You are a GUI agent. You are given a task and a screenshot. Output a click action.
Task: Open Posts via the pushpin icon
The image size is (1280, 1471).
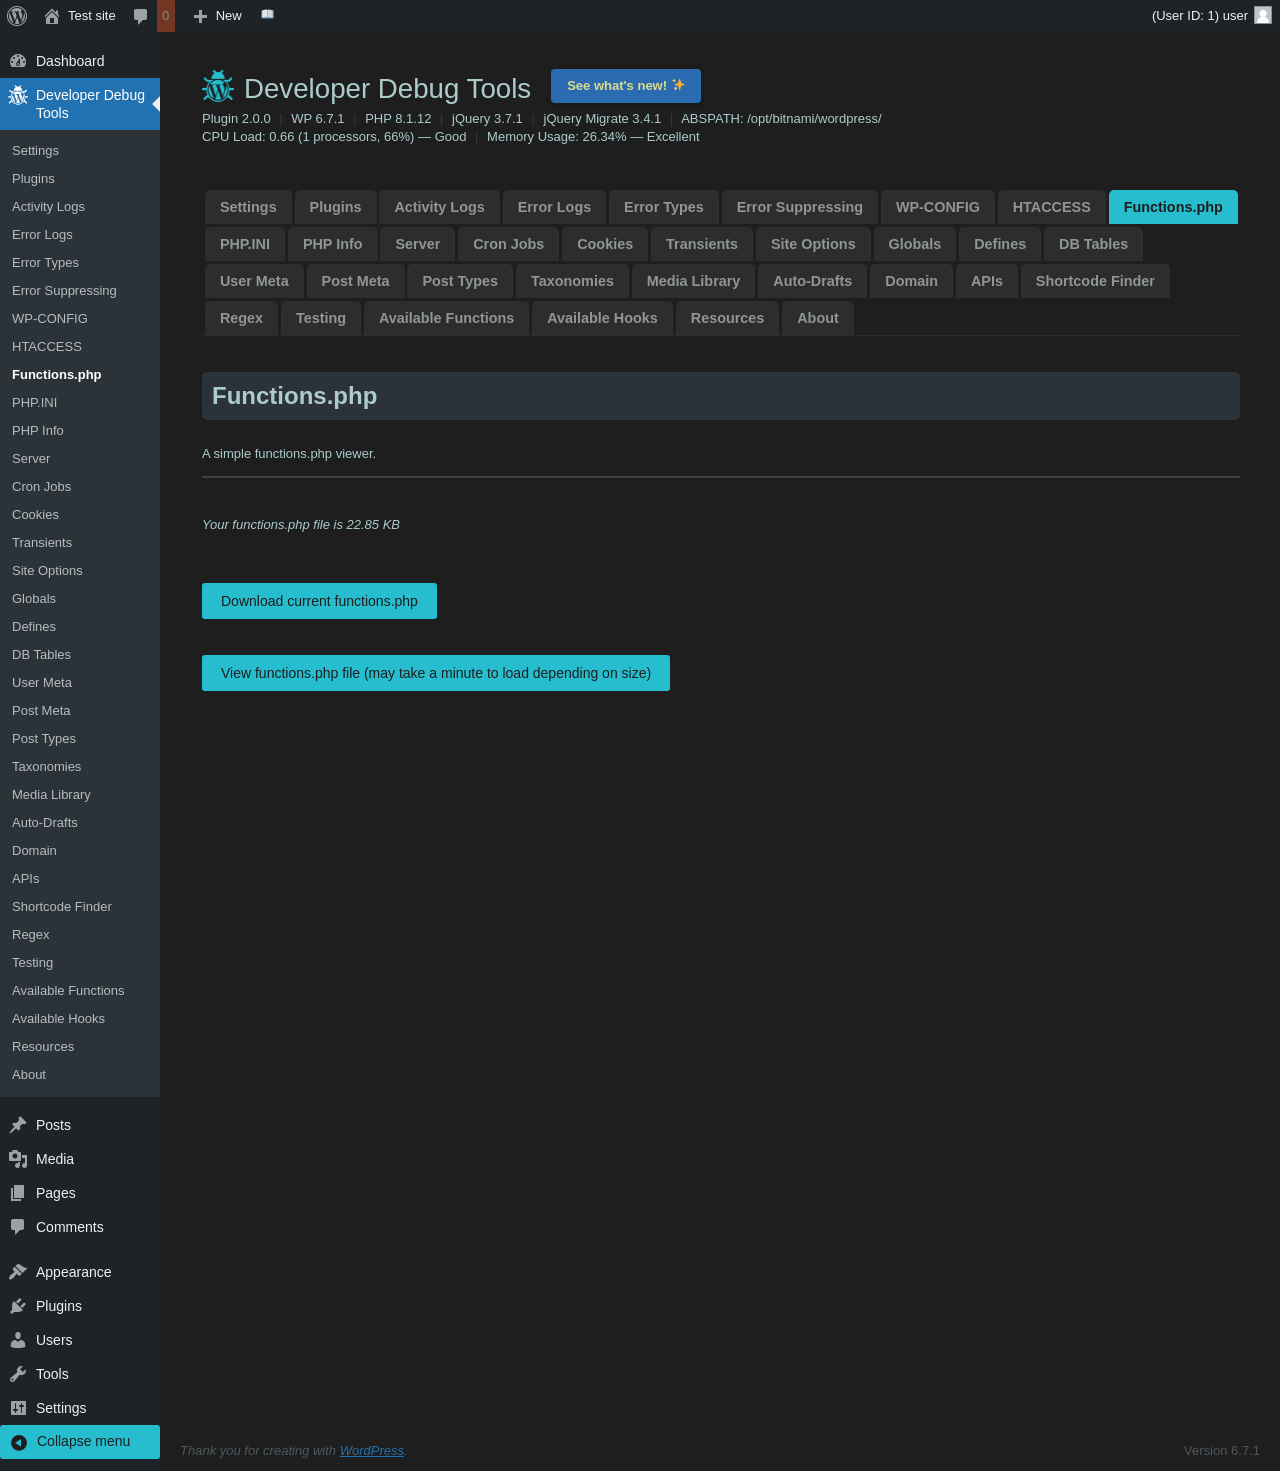pyautogui.click(x=18, y=1125)
